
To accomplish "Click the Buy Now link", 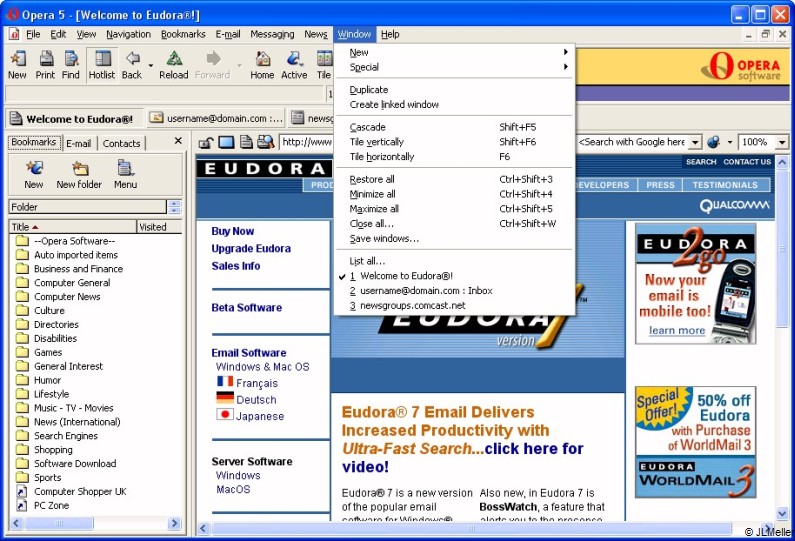I will click(233, 231).
